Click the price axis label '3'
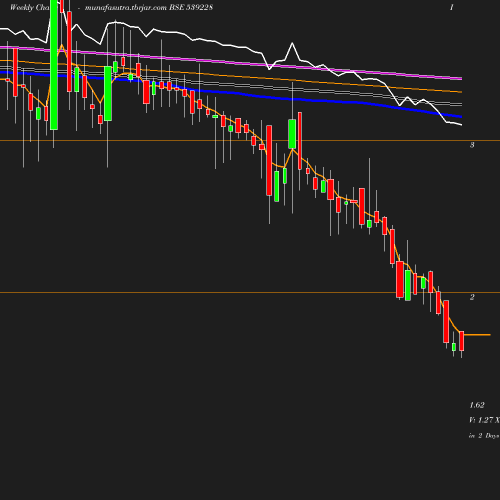The width and height of the screenshot is (500, 500). coord(472,145)
